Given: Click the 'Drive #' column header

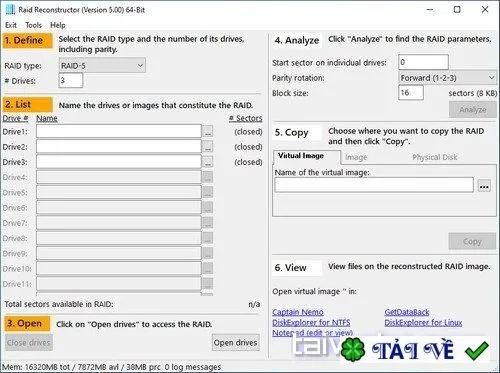Looking at the screenshot, I should (15, 118).
